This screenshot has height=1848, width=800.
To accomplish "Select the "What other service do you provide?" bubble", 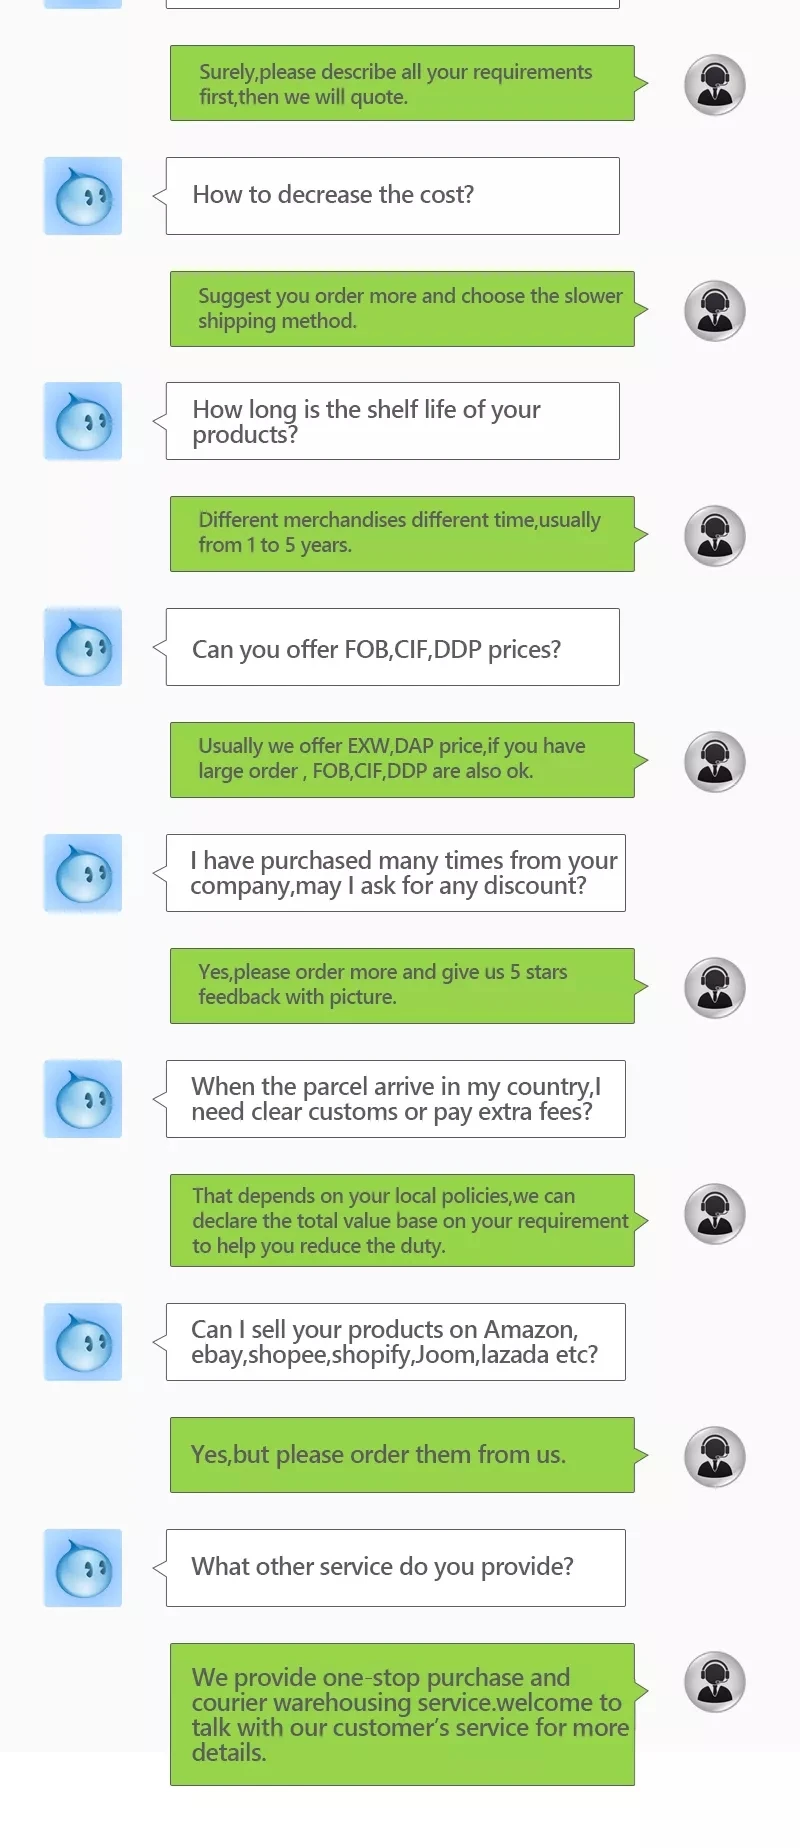I will click(395, 1568).
